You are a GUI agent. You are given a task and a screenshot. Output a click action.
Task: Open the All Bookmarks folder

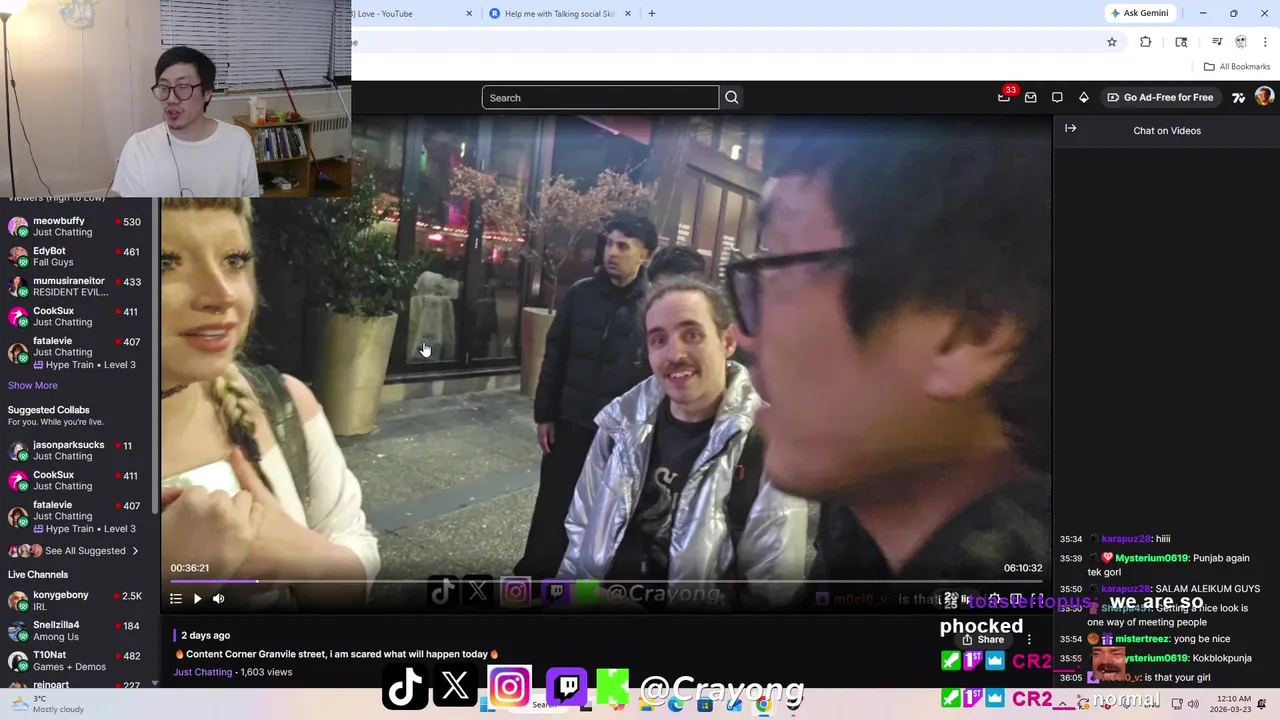[x=1237, y=66]
